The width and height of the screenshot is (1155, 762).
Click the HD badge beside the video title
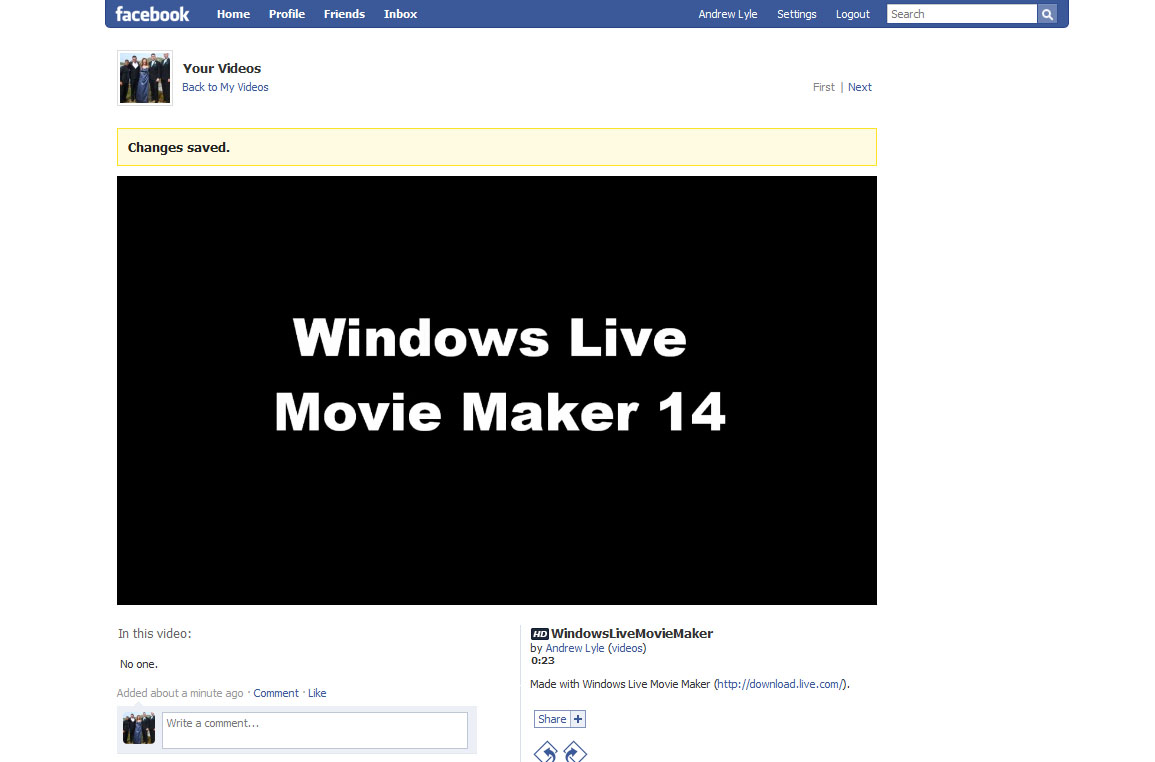tap(540, 634)
